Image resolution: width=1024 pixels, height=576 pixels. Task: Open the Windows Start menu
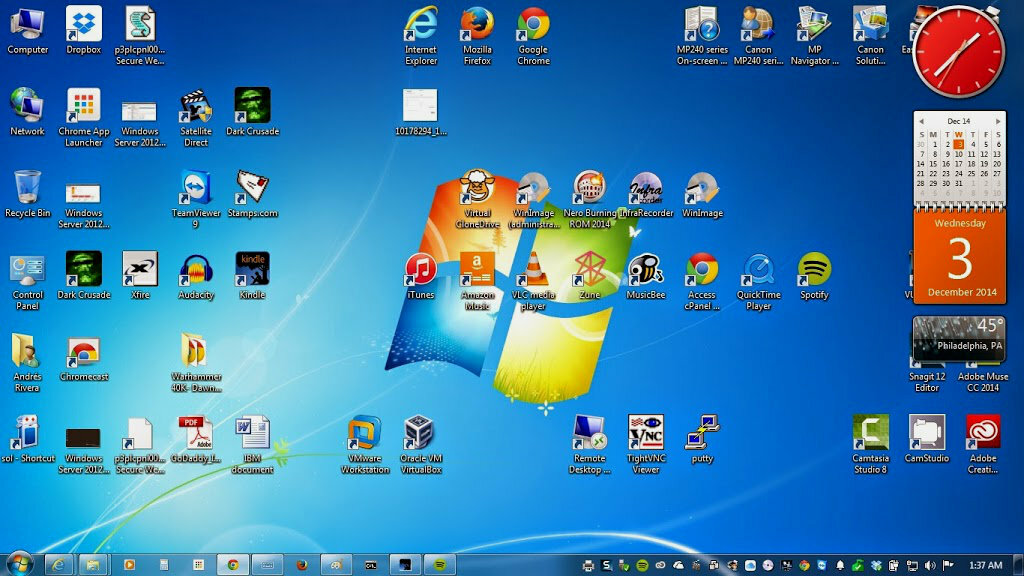tap(18, 564)
